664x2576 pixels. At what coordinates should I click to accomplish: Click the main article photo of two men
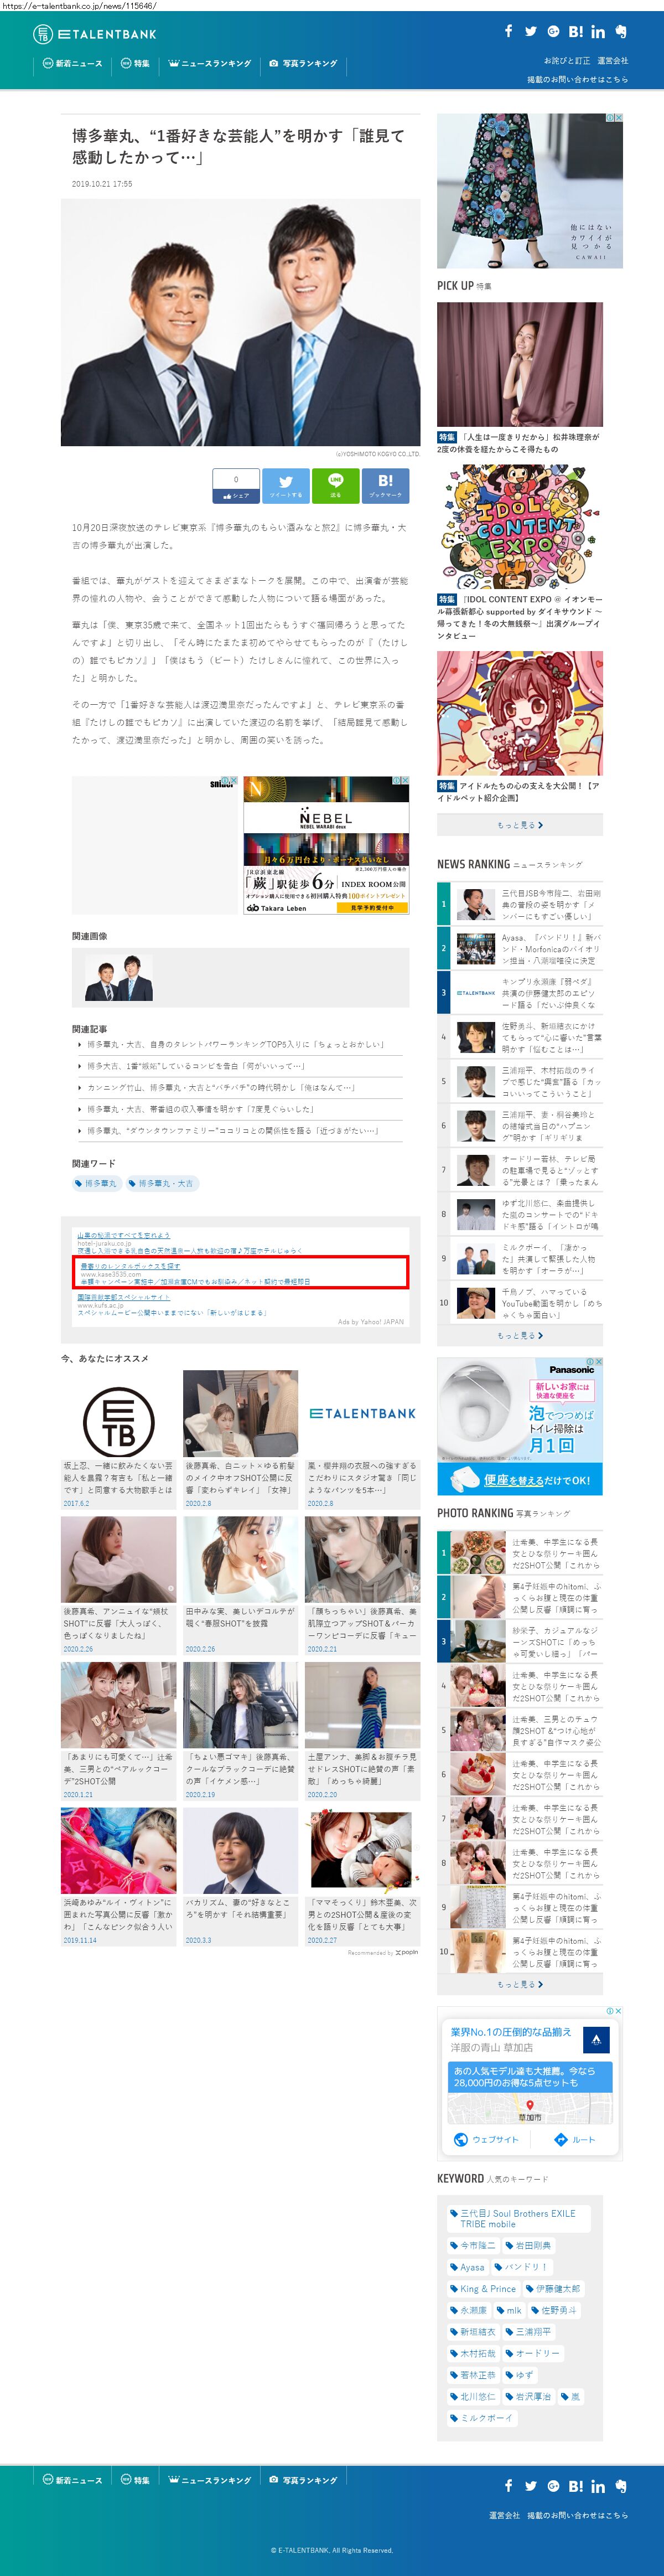click(240, 322)
